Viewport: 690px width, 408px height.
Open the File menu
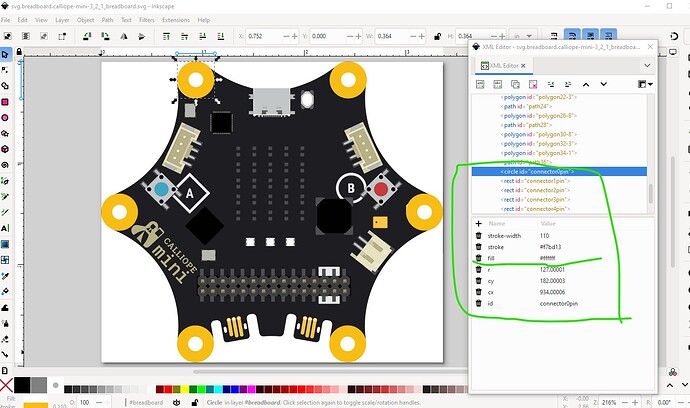pos(5,20)
